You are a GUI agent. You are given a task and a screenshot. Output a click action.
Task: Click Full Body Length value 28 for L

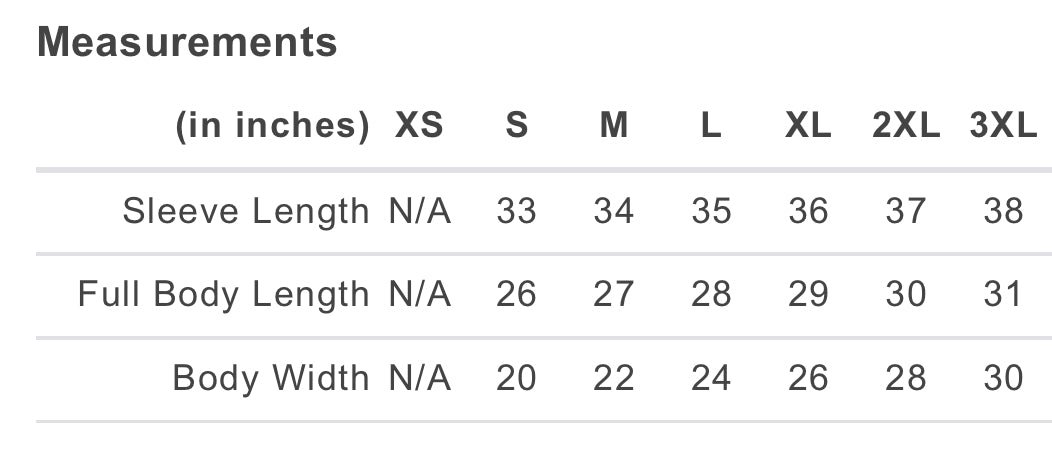pos(711,295)
